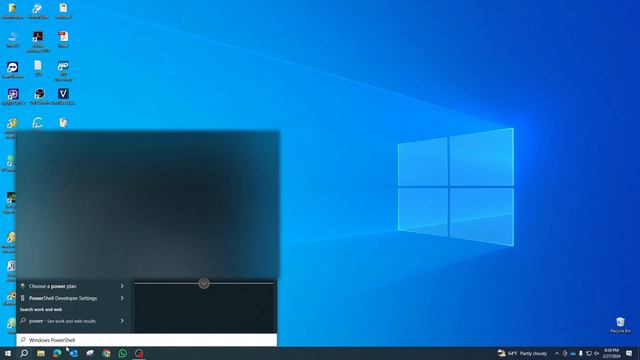Select the OBS Studio desktop shortcut
The image size is (640, 360).
pyautogui.click(x=40, y=97)
